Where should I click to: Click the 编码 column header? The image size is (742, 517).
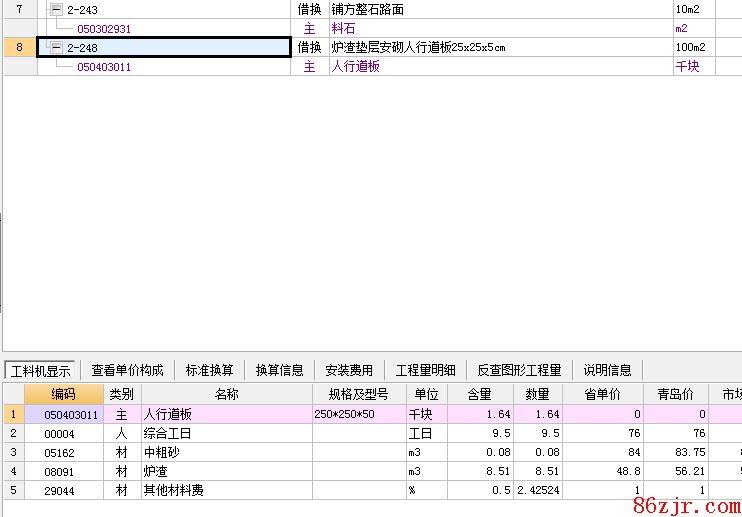tap(63, 394)
